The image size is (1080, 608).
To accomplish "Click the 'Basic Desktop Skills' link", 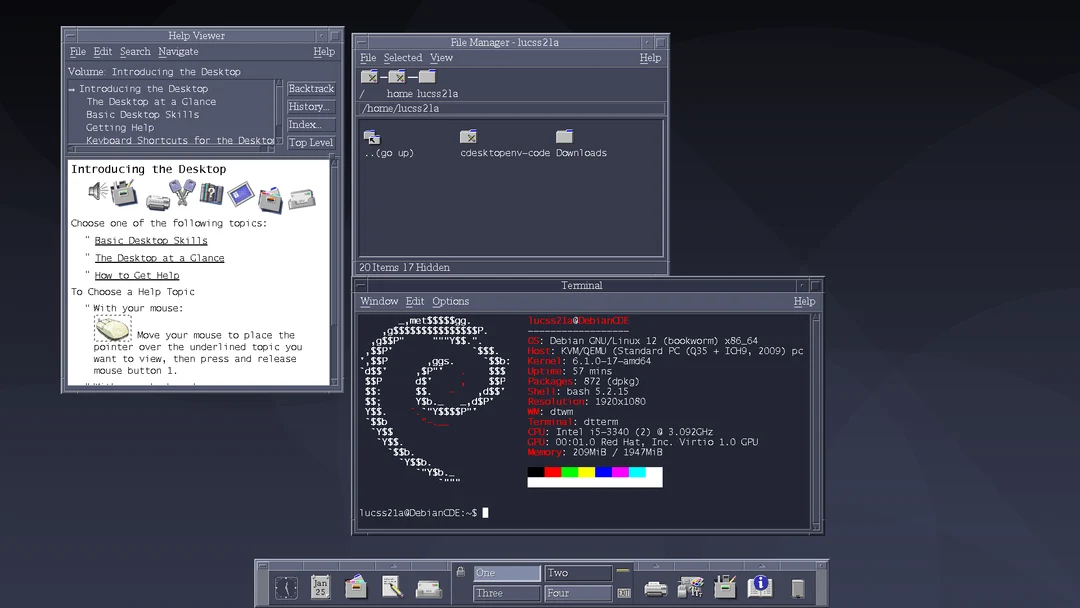I will [x=151, y=240].
